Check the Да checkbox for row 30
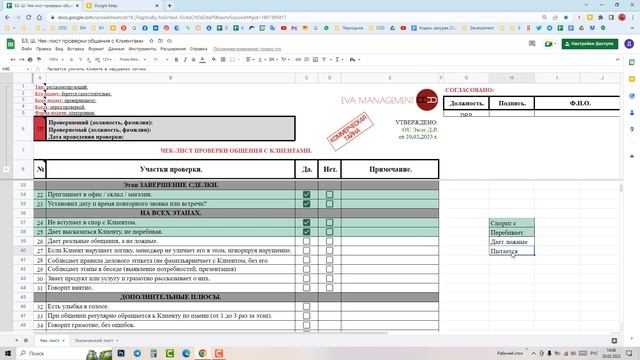Screen dimensions: 640x360 click(x=307, y=278)
